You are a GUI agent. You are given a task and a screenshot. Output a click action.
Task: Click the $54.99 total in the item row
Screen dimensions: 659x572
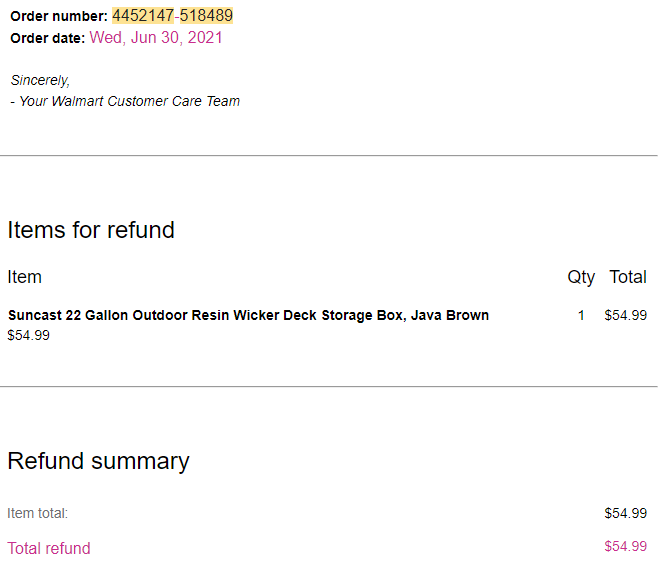coord(625,315)
